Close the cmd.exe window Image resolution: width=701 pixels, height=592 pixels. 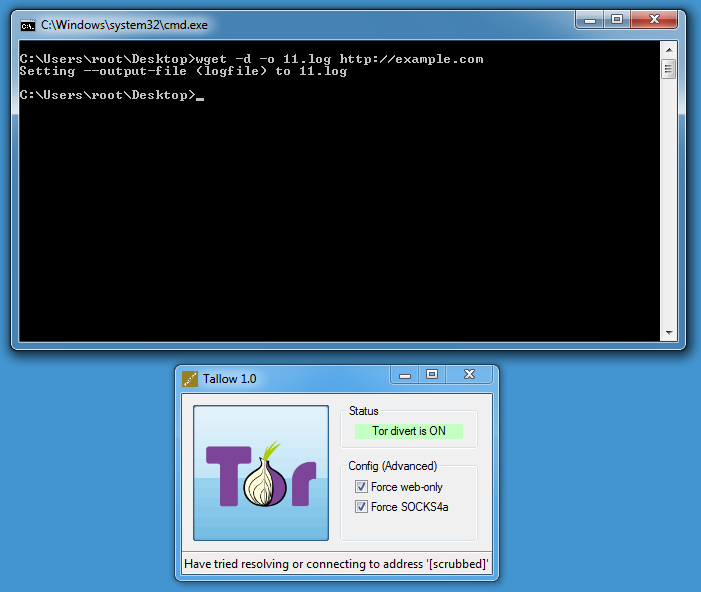654,20
